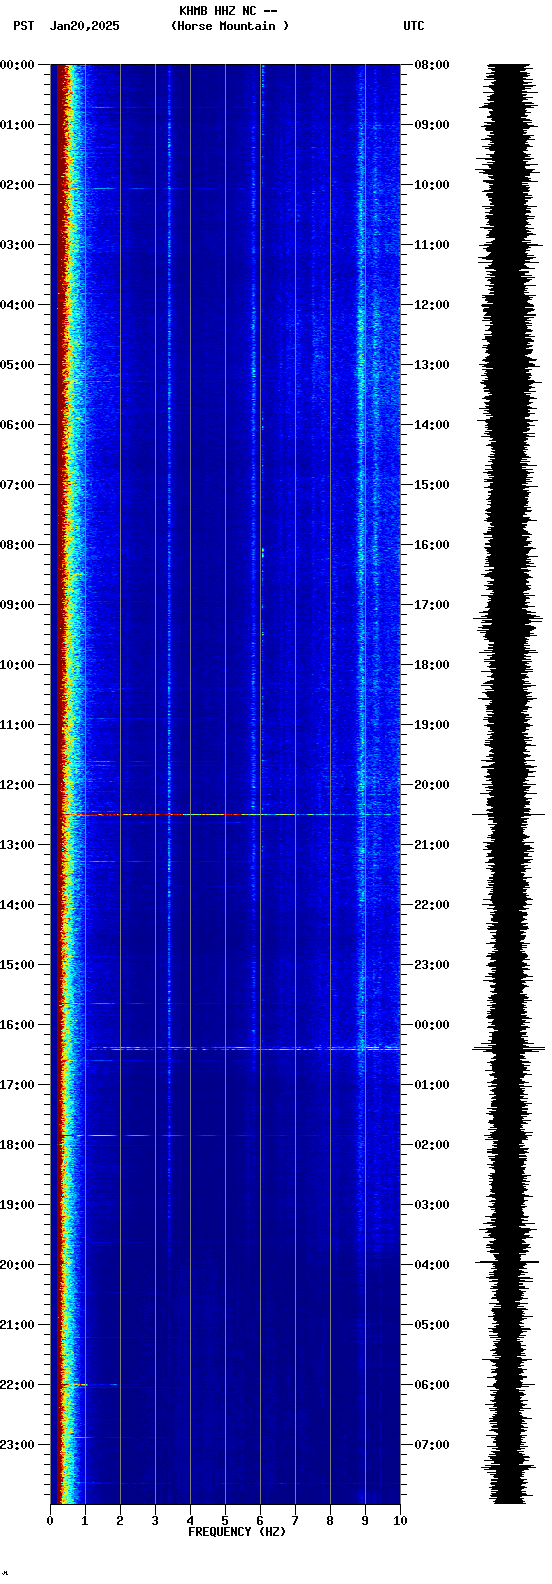Click the pale horizontal event streak after 16:00 PST
The height and width of the screenshot is (1584, 552).
pos(243,1048)
